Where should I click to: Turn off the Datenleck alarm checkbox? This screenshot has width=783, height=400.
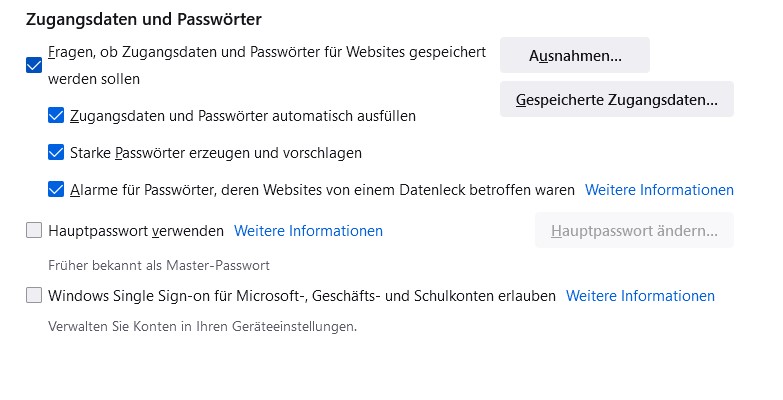point(56,189)
